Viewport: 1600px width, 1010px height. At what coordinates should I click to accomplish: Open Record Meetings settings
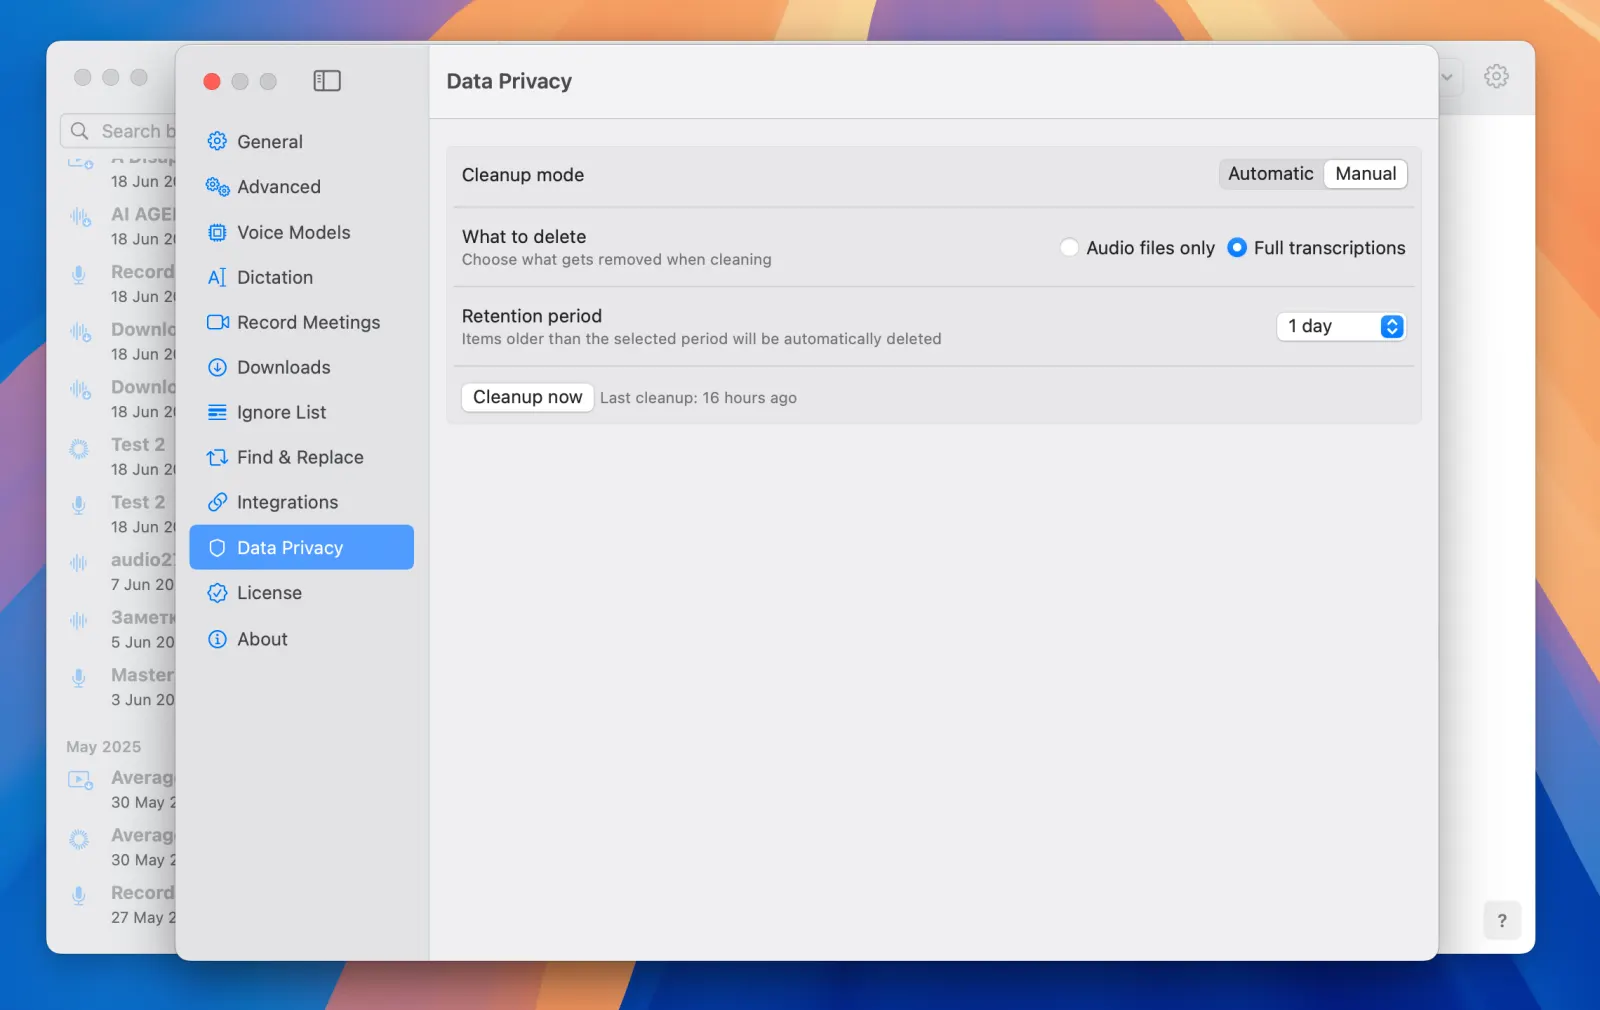coord(301,322)
